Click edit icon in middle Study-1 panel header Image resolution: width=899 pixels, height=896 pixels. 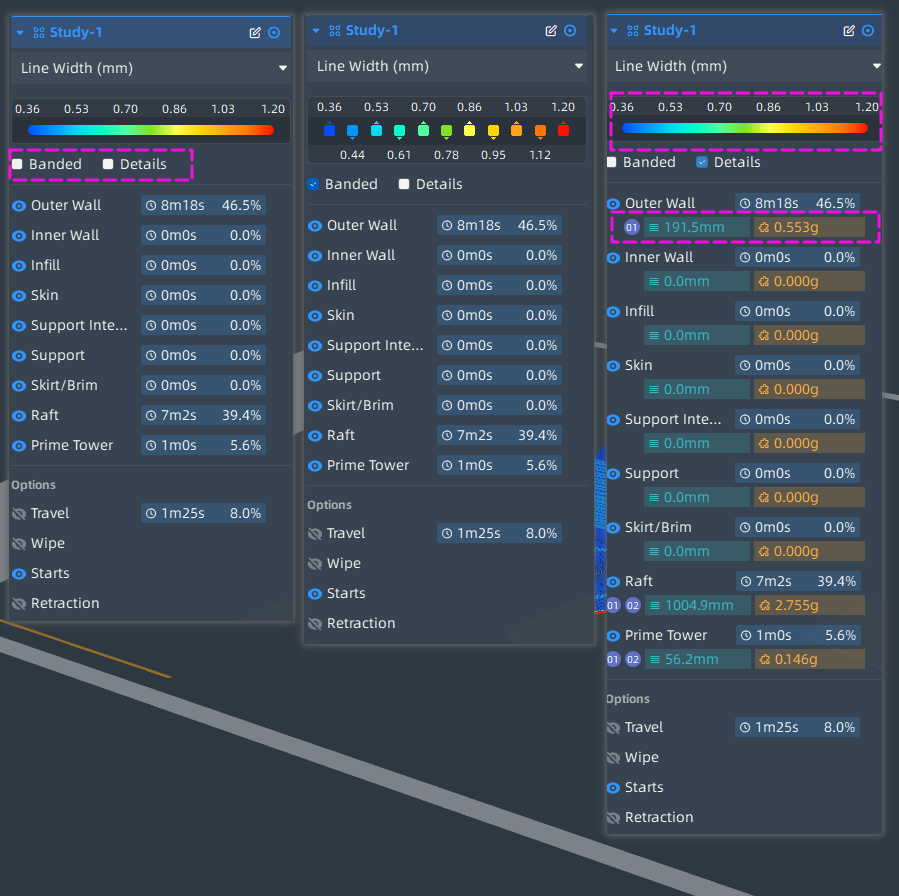(551, 31)
